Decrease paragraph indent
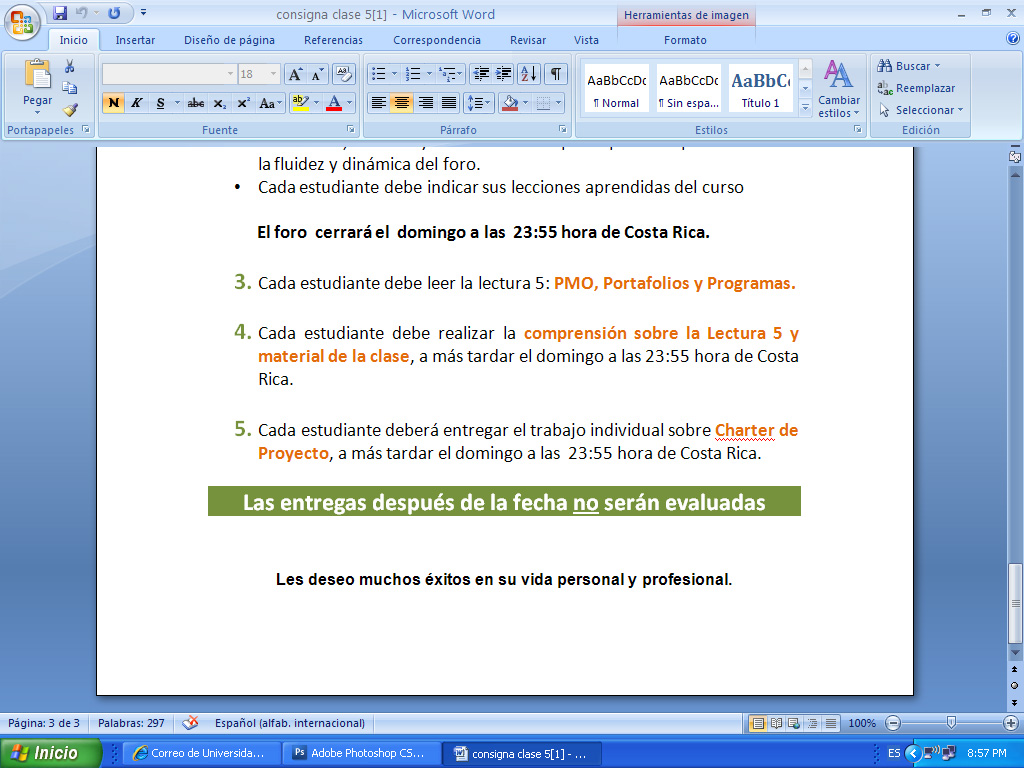The image size is (1024, 768). (x=481, y=74)
